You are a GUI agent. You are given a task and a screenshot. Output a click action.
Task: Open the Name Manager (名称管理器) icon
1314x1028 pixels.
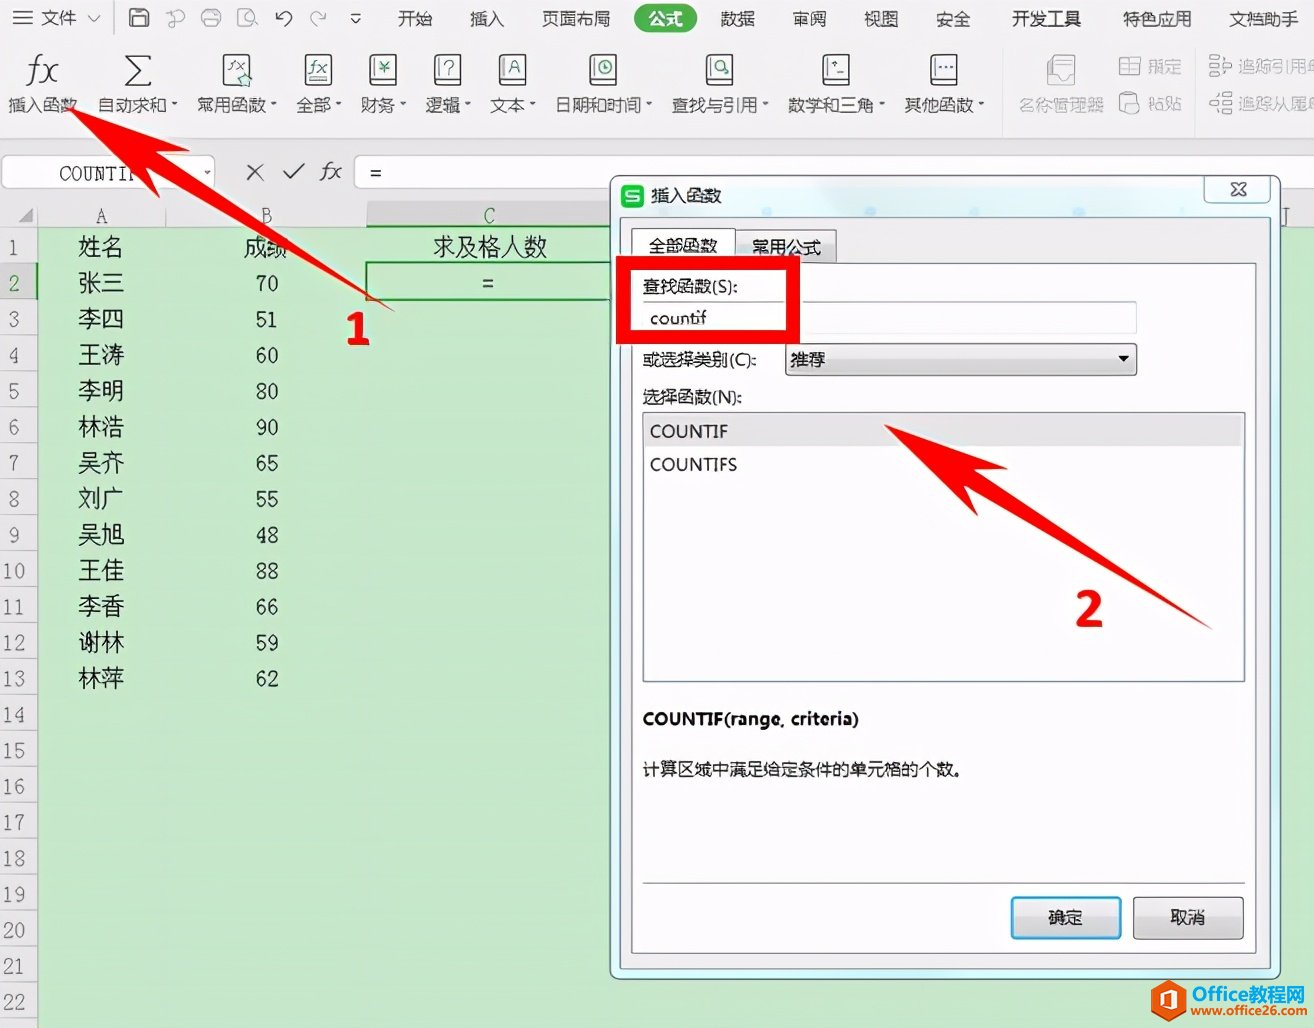[1061, 70]
